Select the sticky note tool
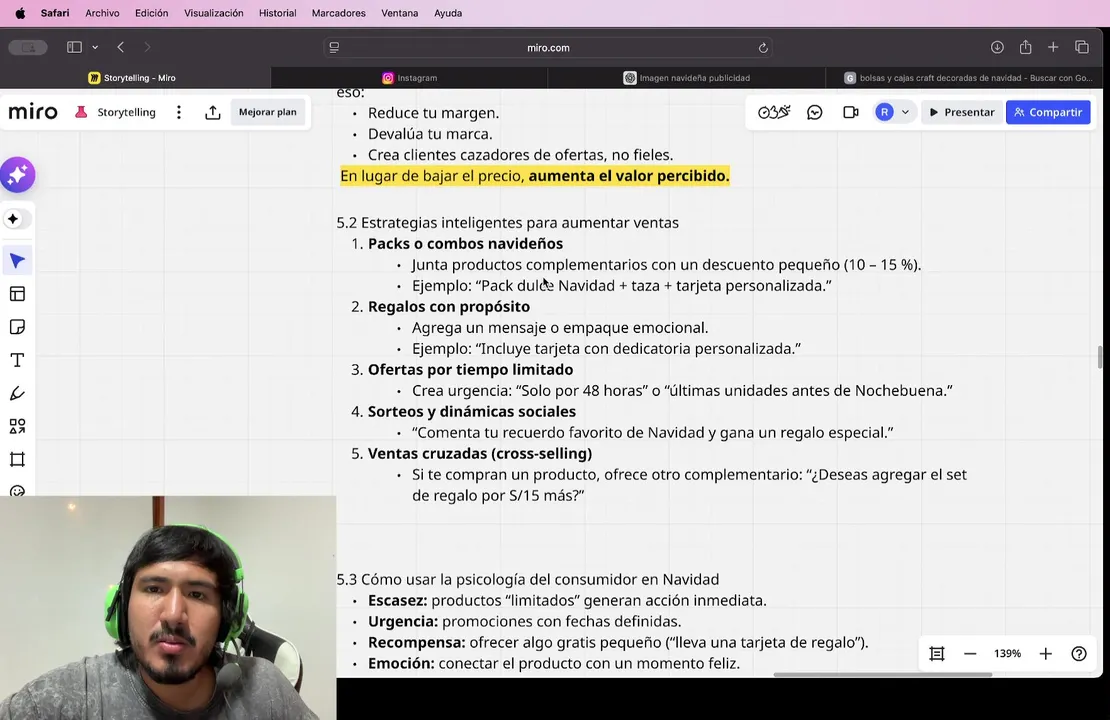1110x720 pixels. click(18, 327)
